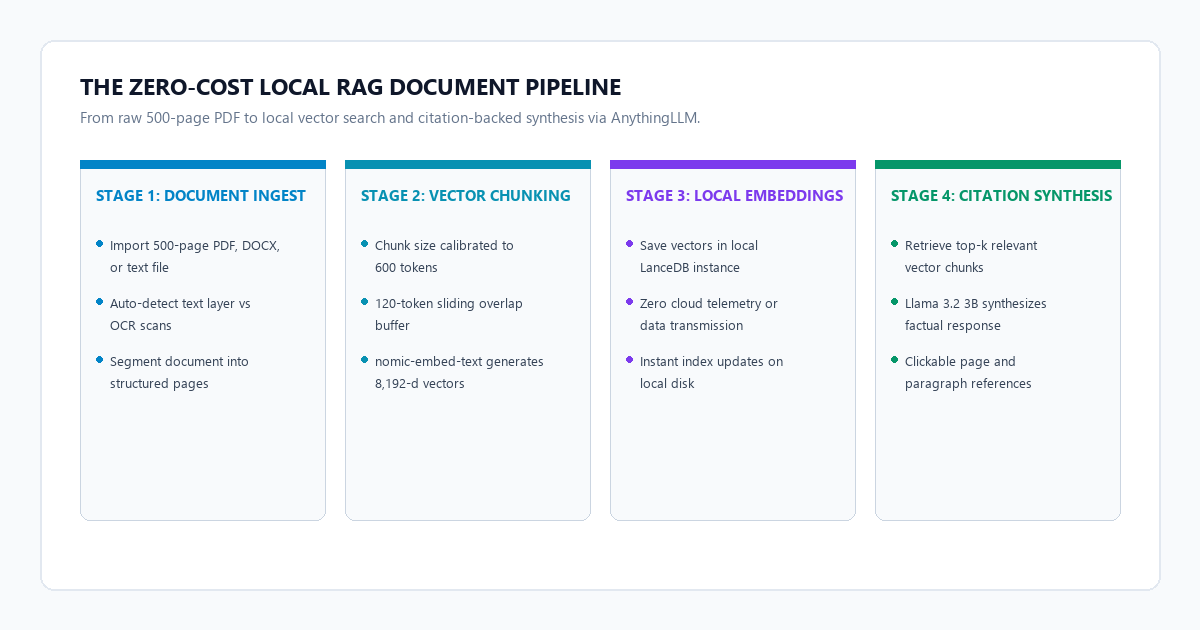The image size is (1200, 630).
Task: Click 'nomic-embed-text generates 8,192-d vectors'
Action: point(459,372)
